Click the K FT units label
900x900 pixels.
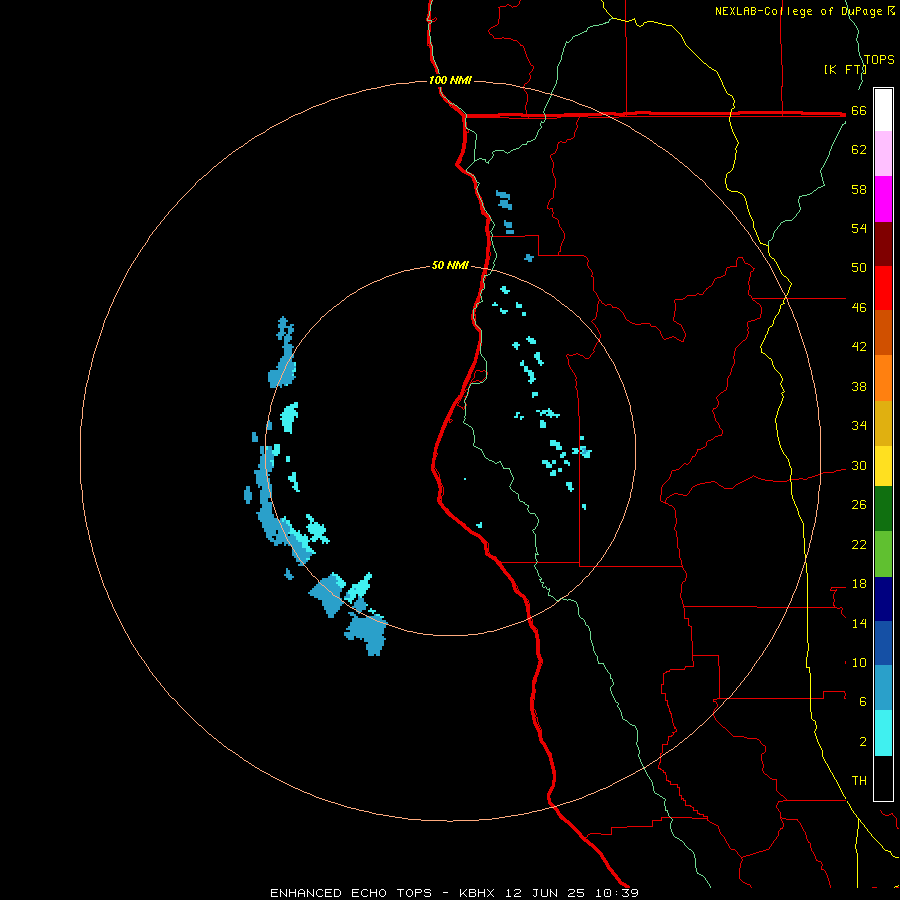(x=845, y=69)
